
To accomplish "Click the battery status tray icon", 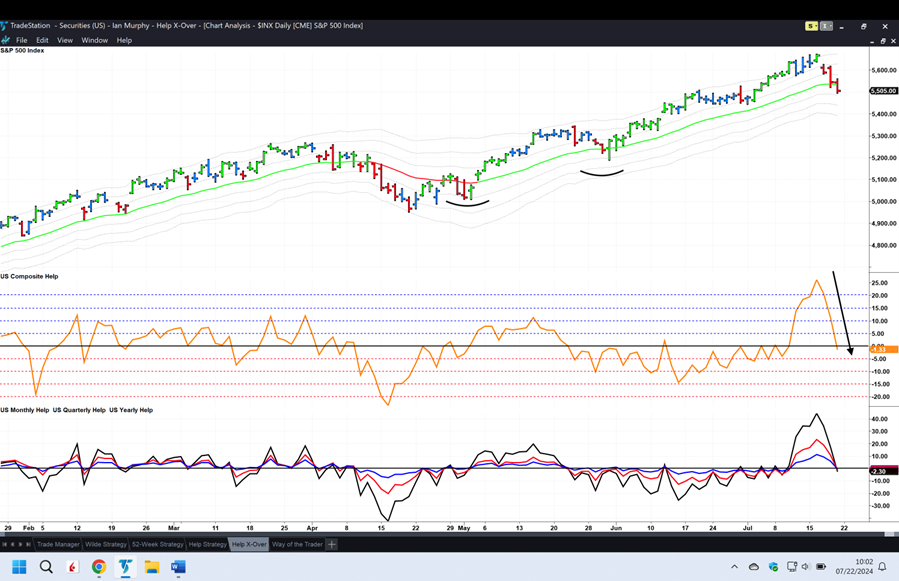I will [821, 567].
